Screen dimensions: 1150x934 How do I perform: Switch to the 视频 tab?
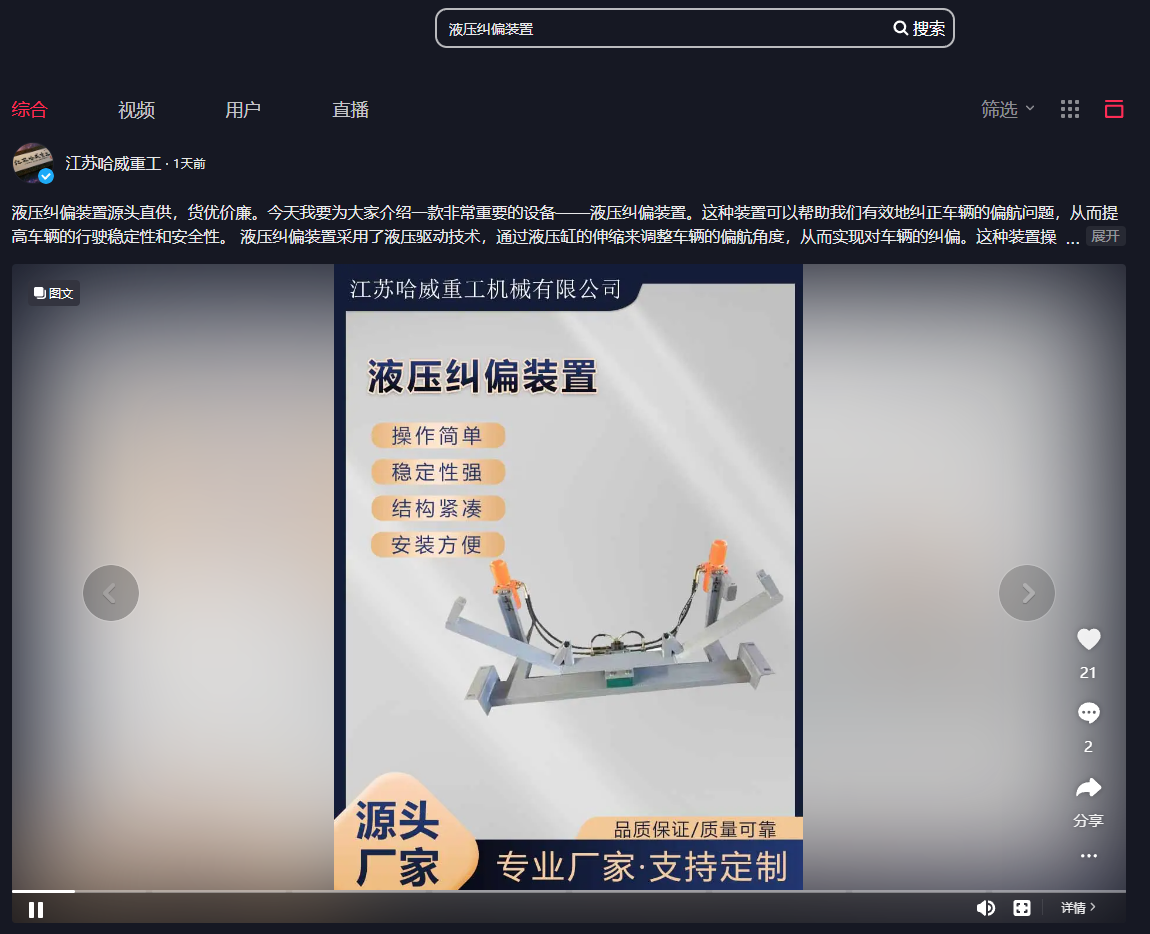[136, 110]
